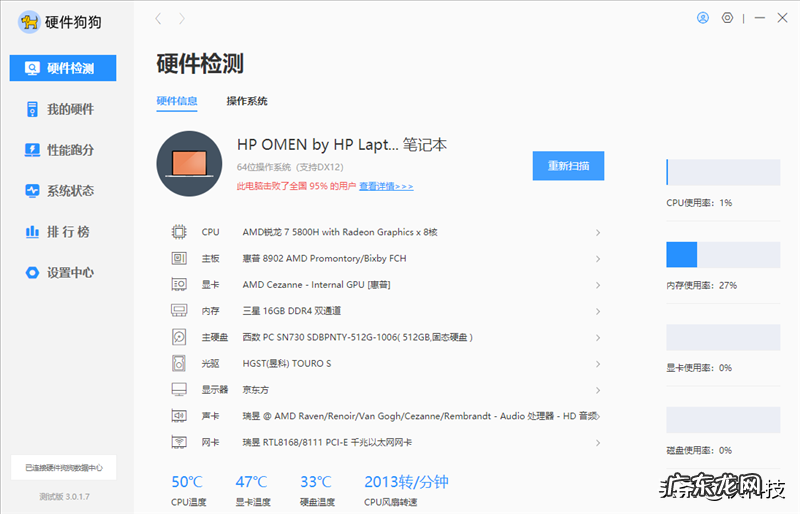This screenshot has width=800, height=514.
Task: Open the settings gear icon in title bar
Action: coord(727,18)
